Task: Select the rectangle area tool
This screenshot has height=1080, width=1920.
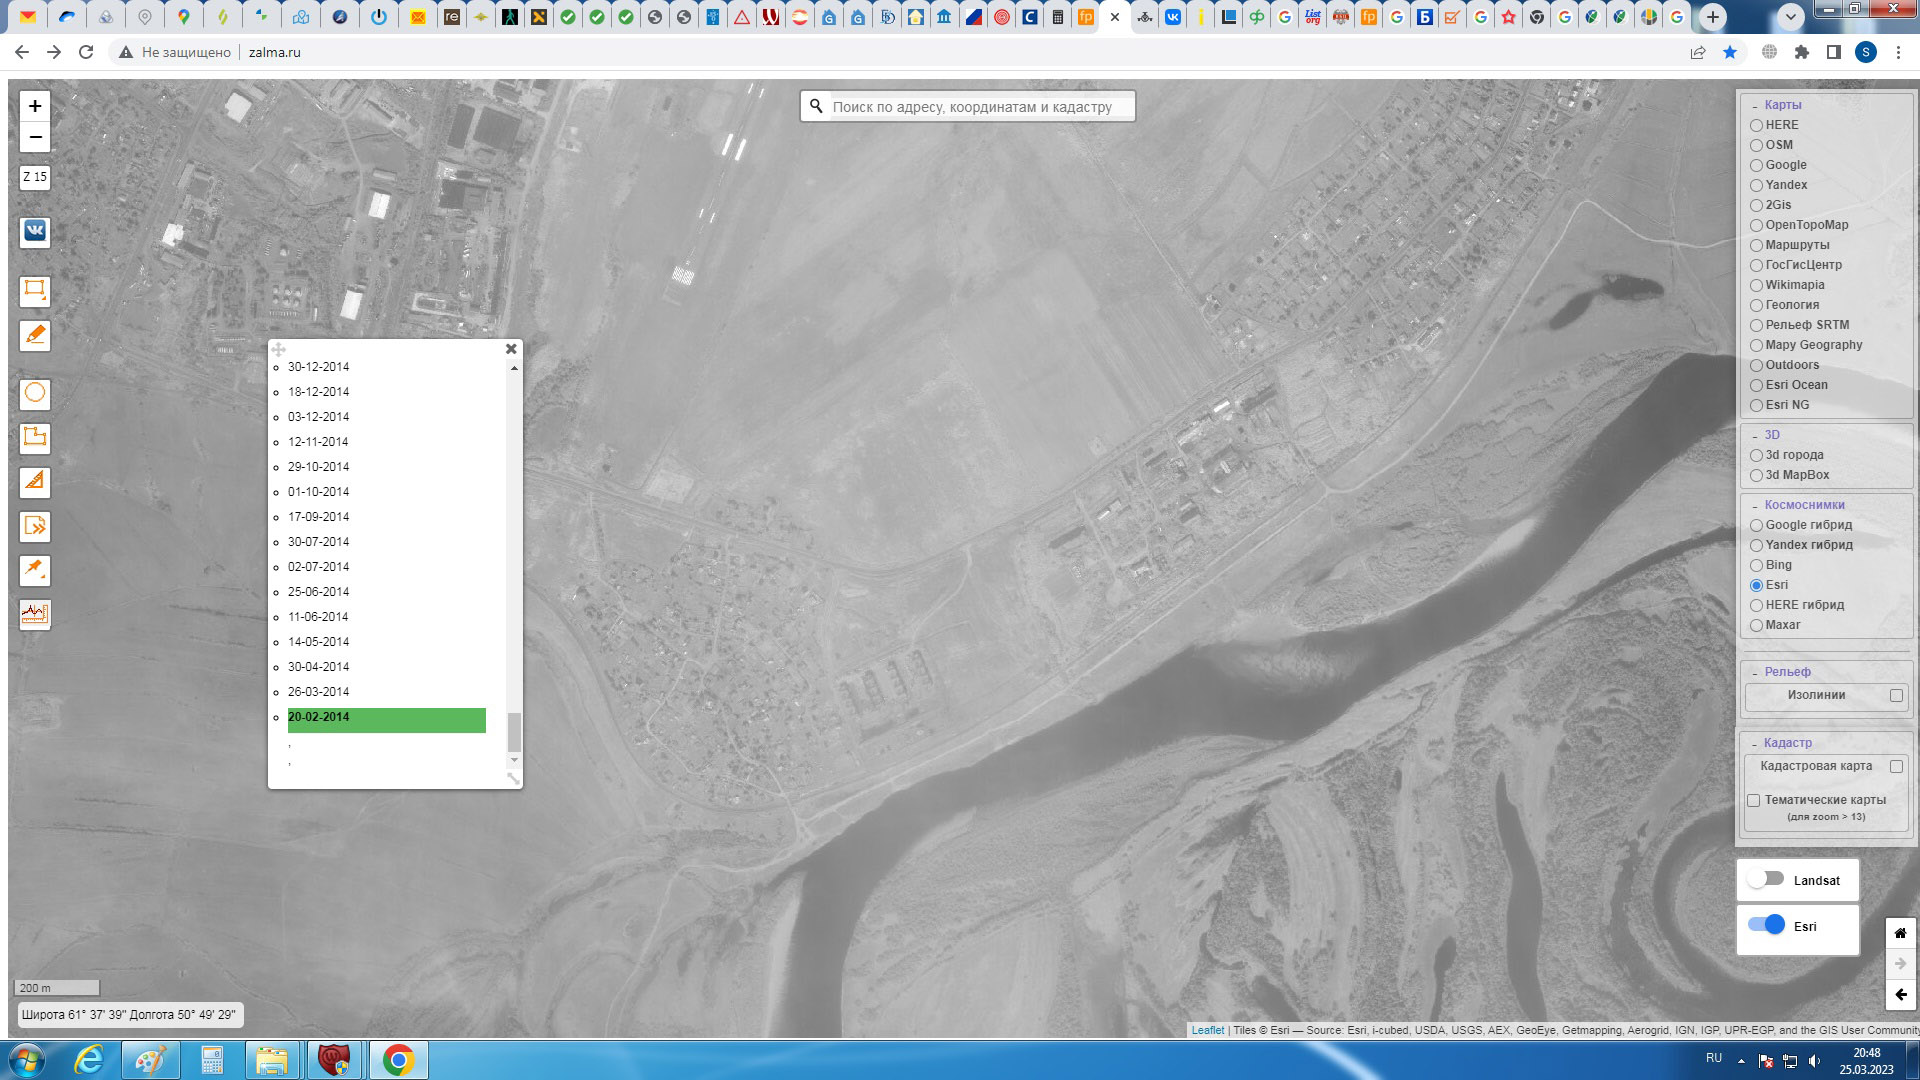Action: [35, 290]
